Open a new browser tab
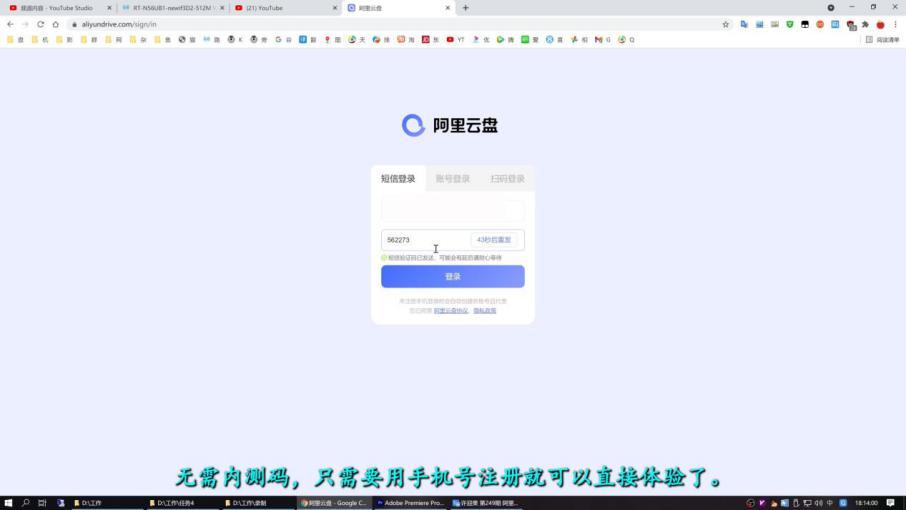 [x=465, y=8]
